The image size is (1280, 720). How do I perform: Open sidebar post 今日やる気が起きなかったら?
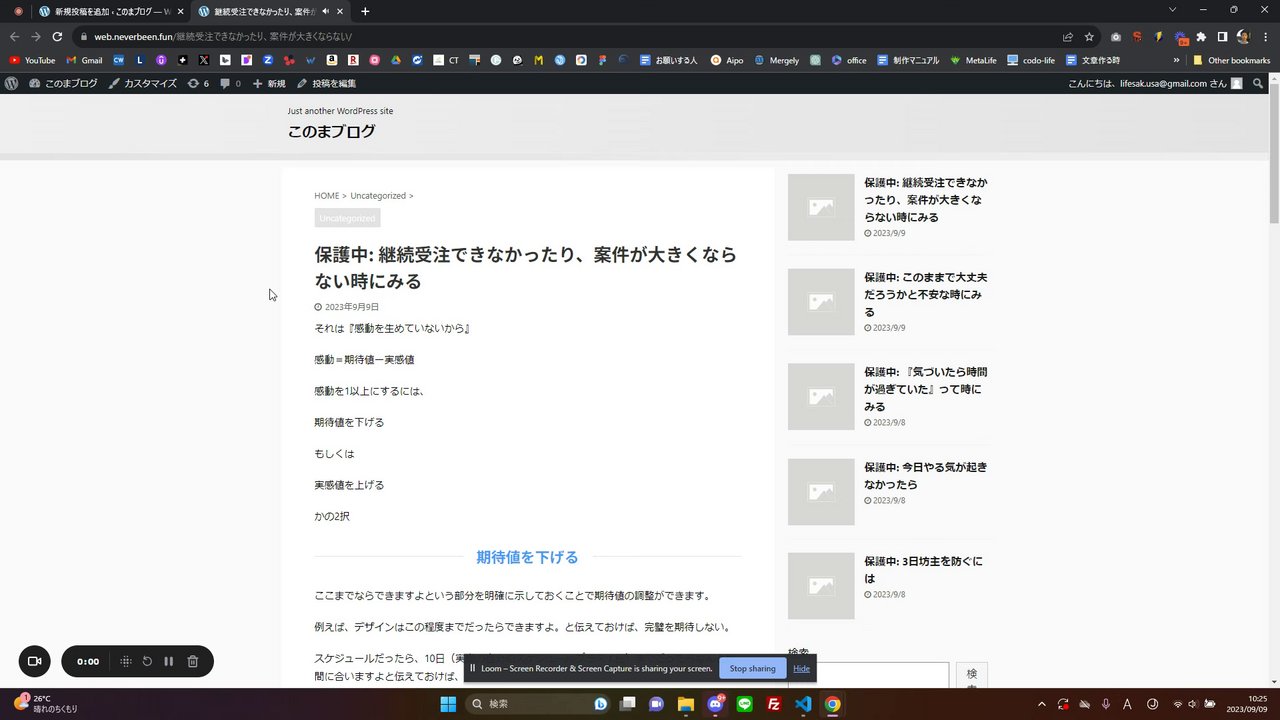point(925,475)
